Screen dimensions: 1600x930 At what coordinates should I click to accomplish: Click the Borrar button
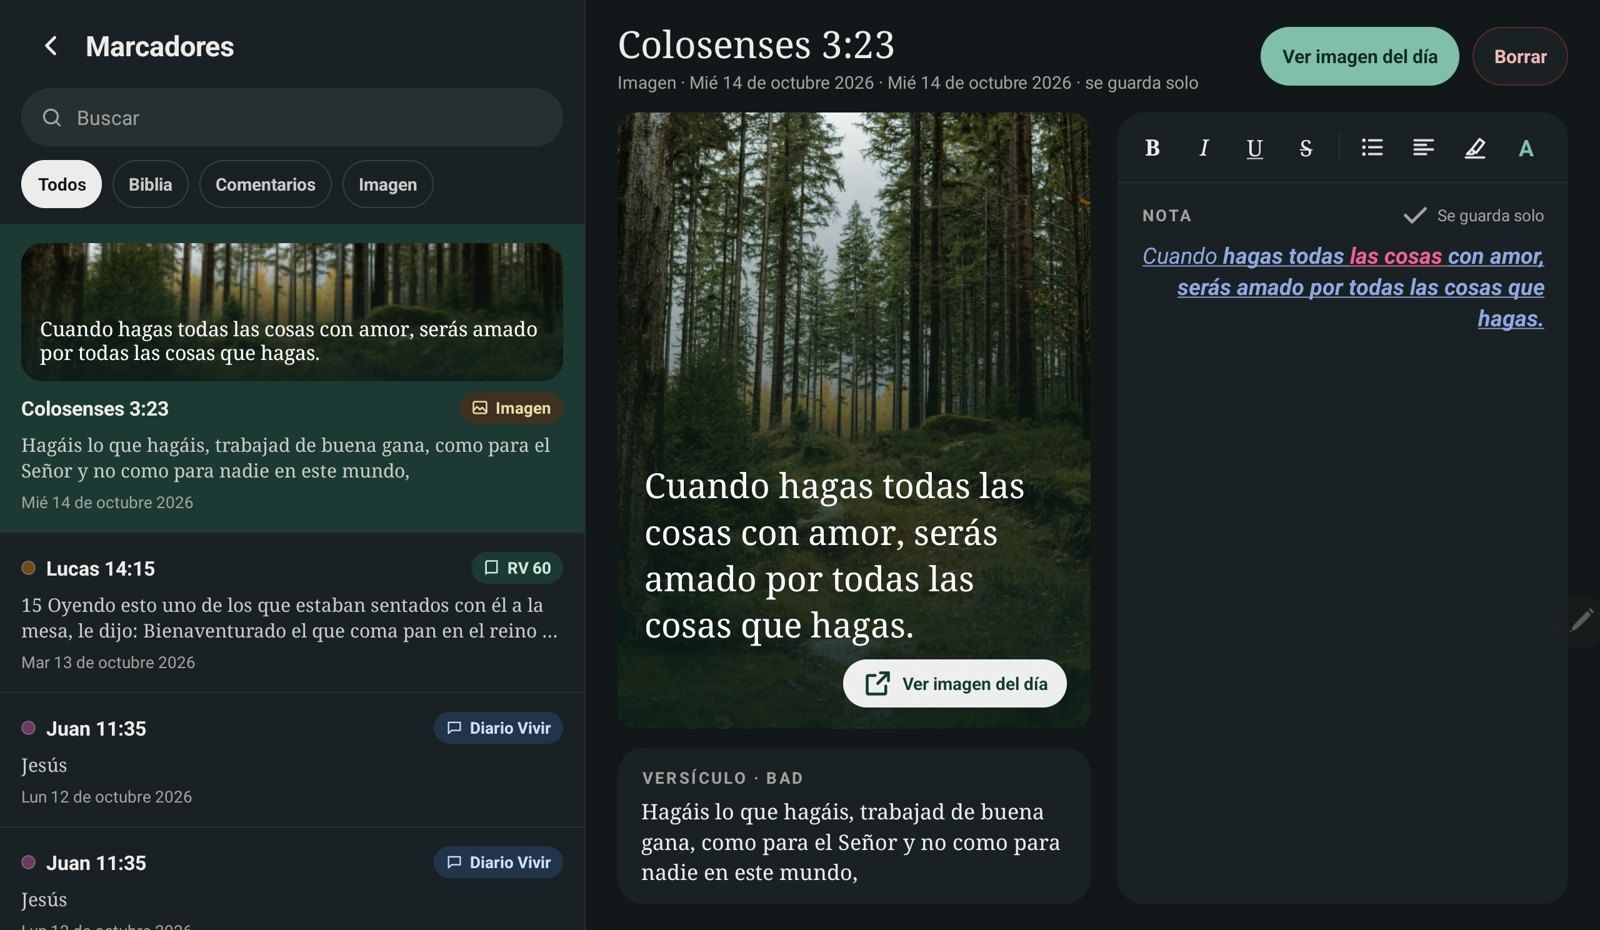1520,57
